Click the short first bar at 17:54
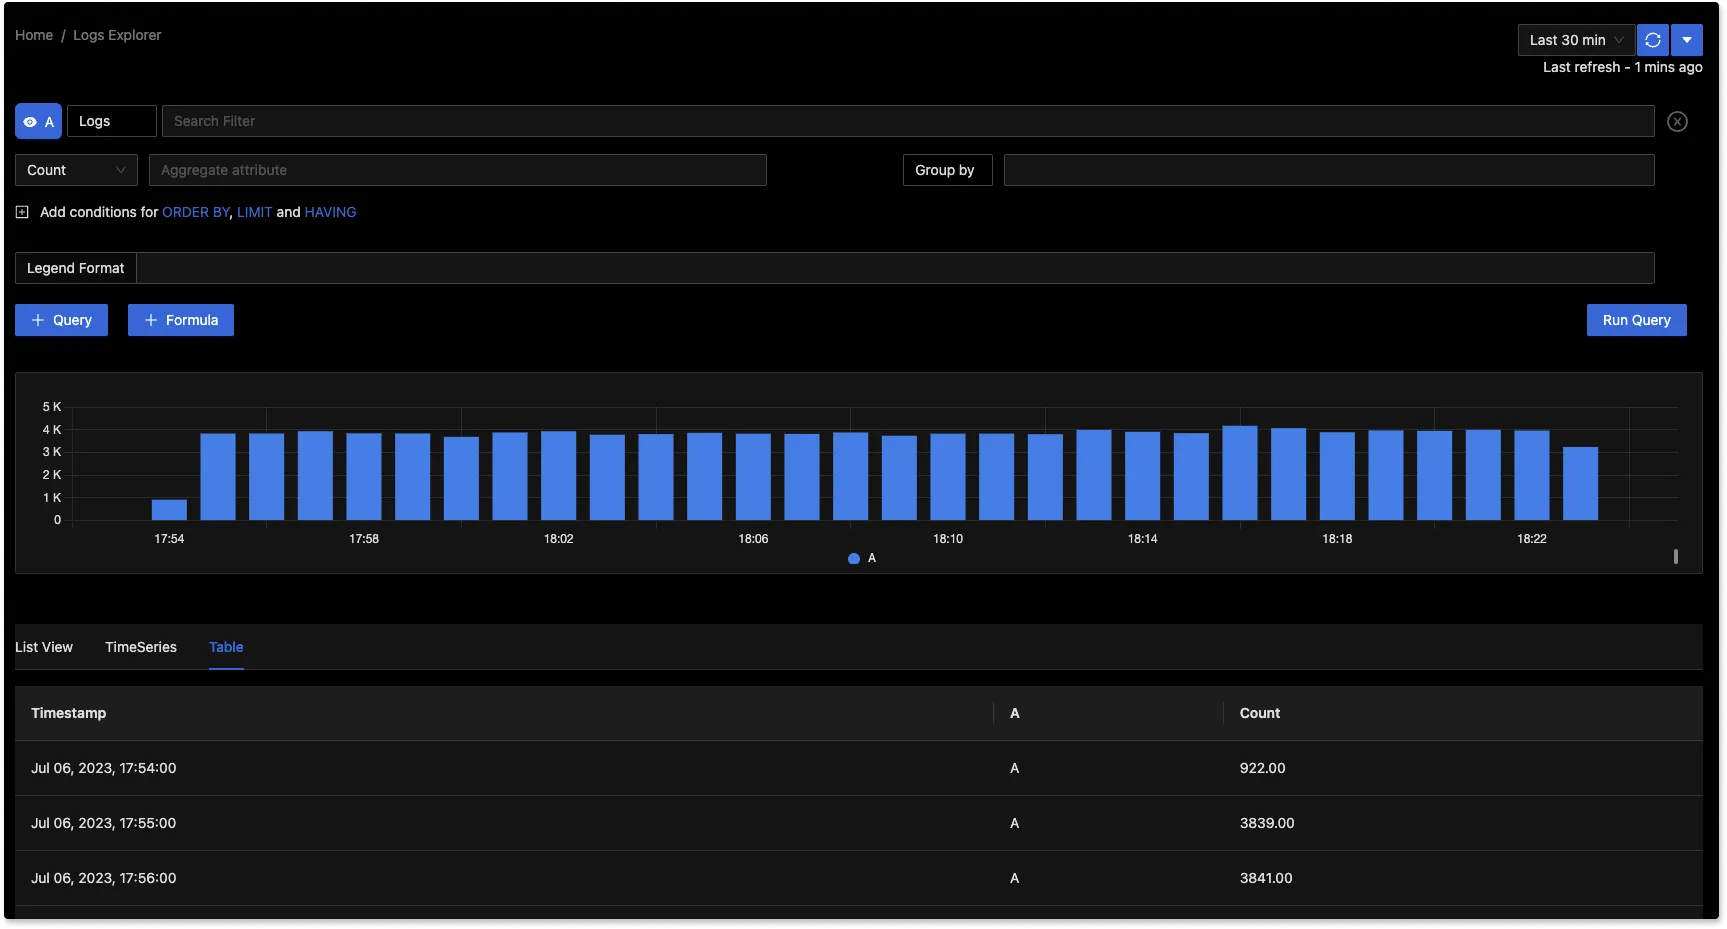1727x929 pixels. [x=169, y=510]
